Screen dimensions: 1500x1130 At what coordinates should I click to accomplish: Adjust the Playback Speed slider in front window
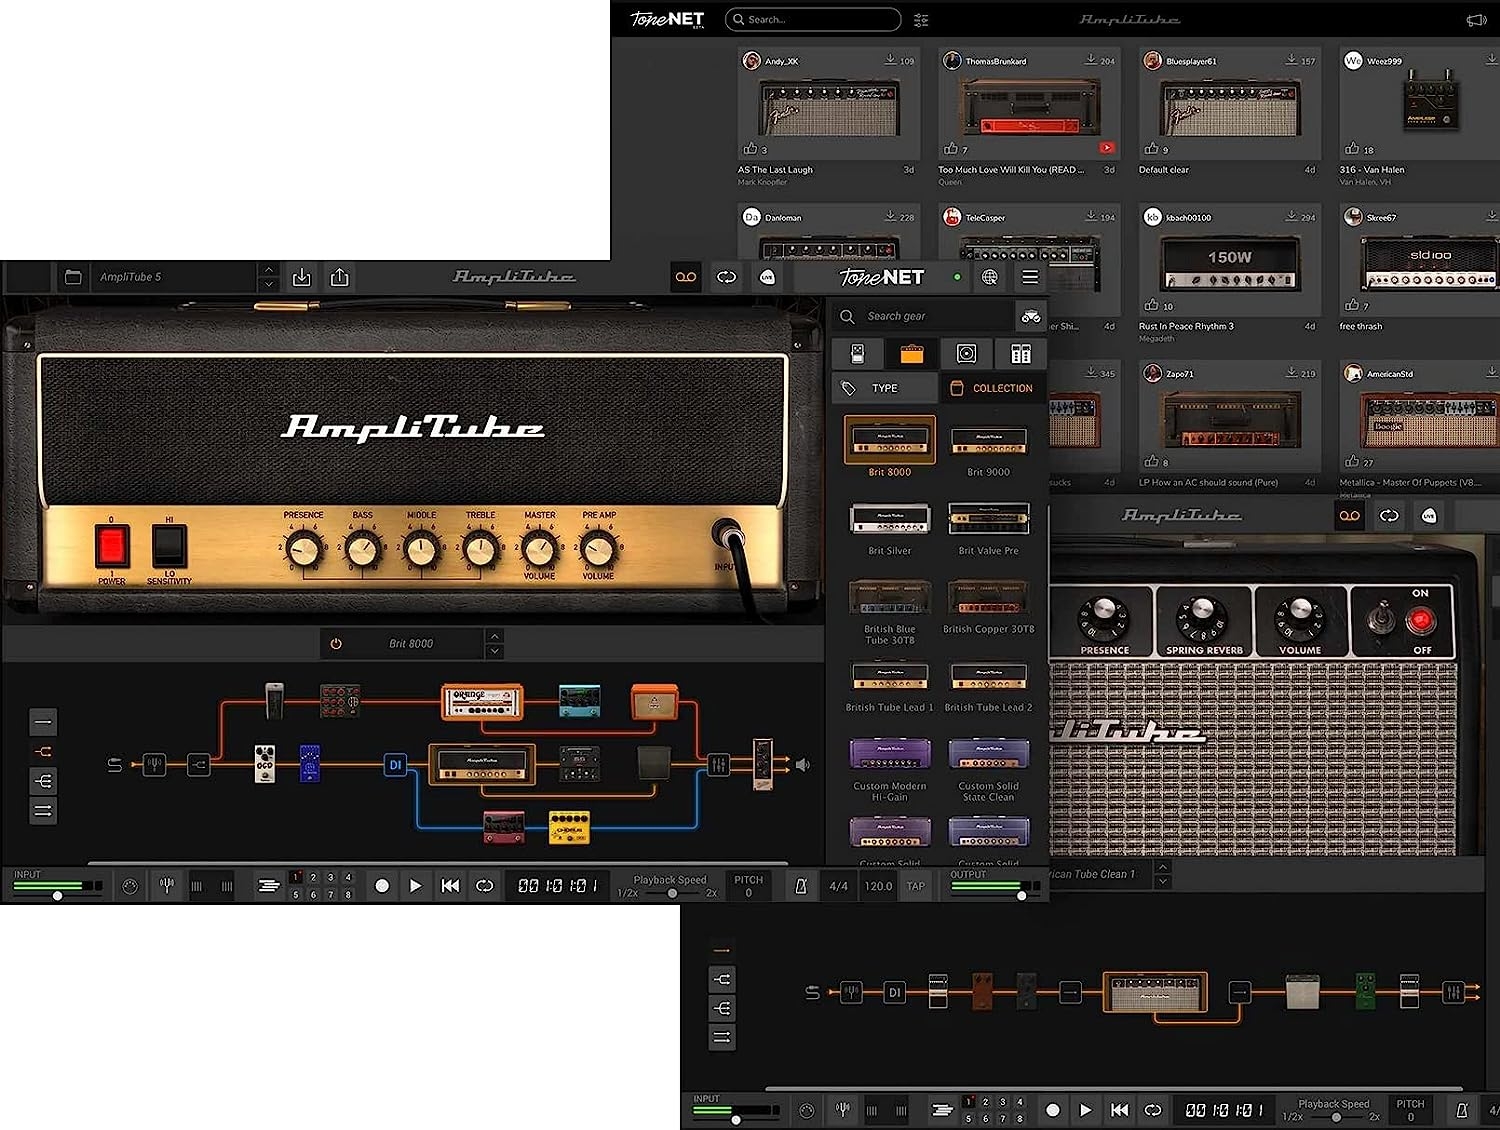[673, 893]
